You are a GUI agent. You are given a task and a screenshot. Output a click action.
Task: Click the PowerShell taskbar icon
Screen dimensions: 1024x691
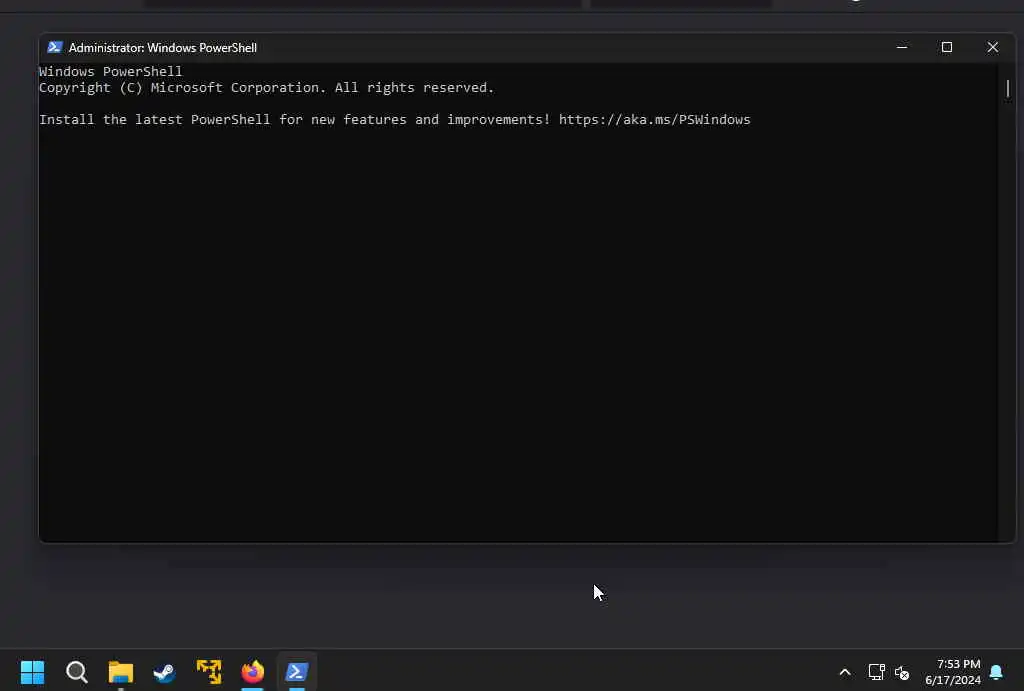(296, 671)
